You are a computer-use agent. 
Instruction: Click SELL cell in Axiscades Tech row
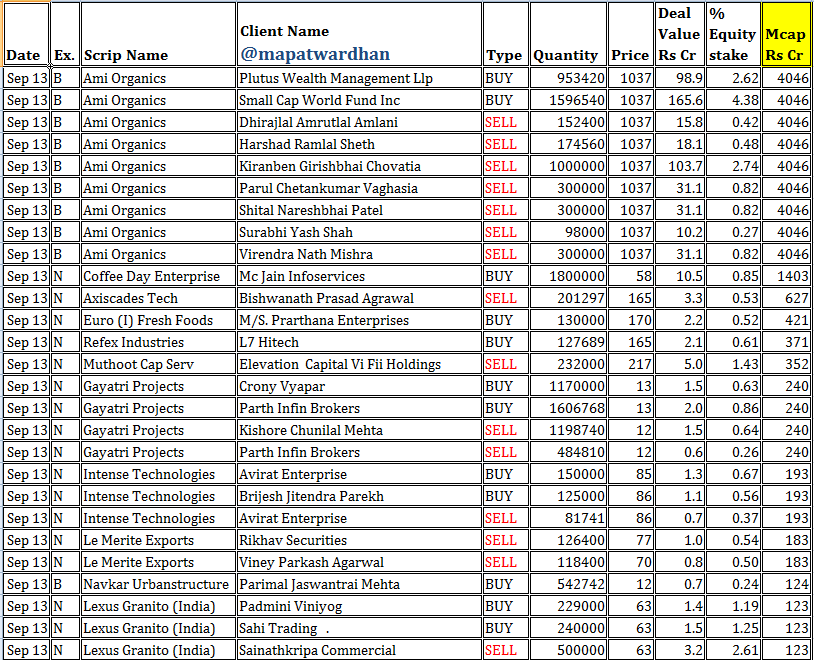[x=506, y=298]
